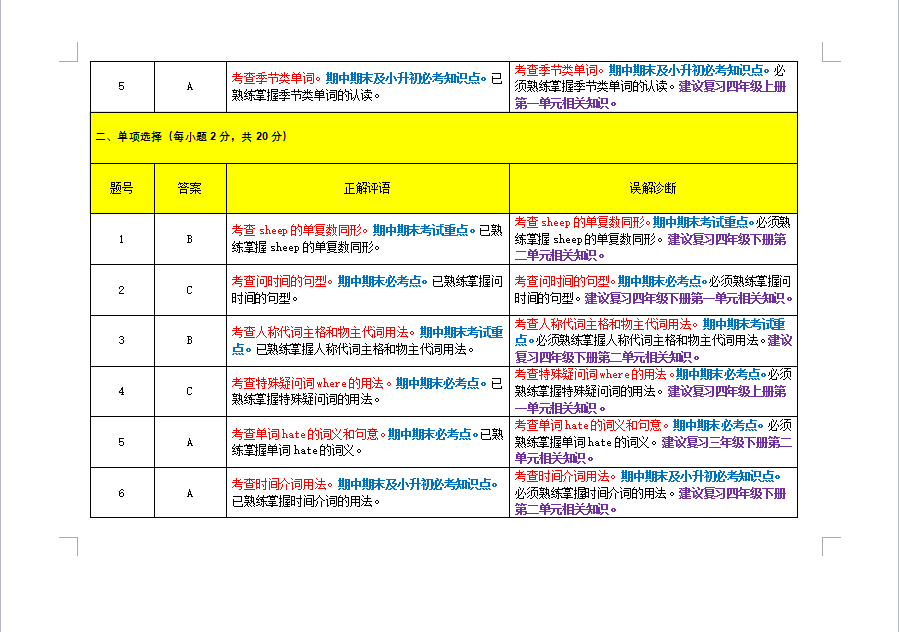Click the purple "建议复习三年级下册第二单元" text

[727, 442]
